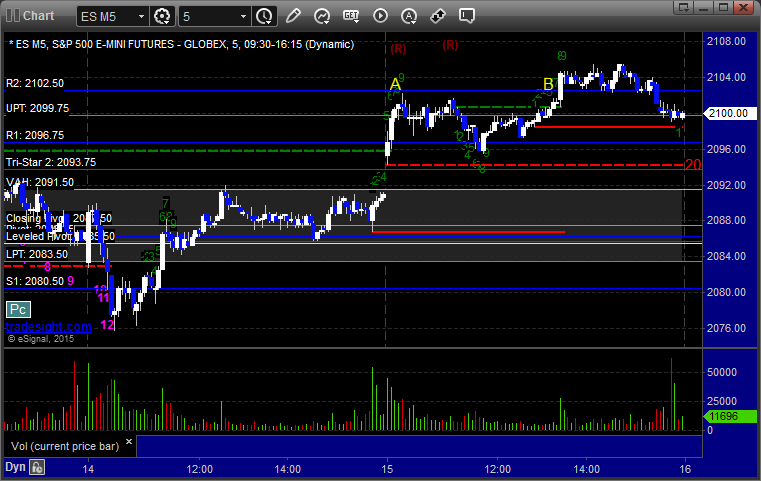Open the window options menu icon
The height and width of the screenshot is (481, 761).
pos(684,7)
